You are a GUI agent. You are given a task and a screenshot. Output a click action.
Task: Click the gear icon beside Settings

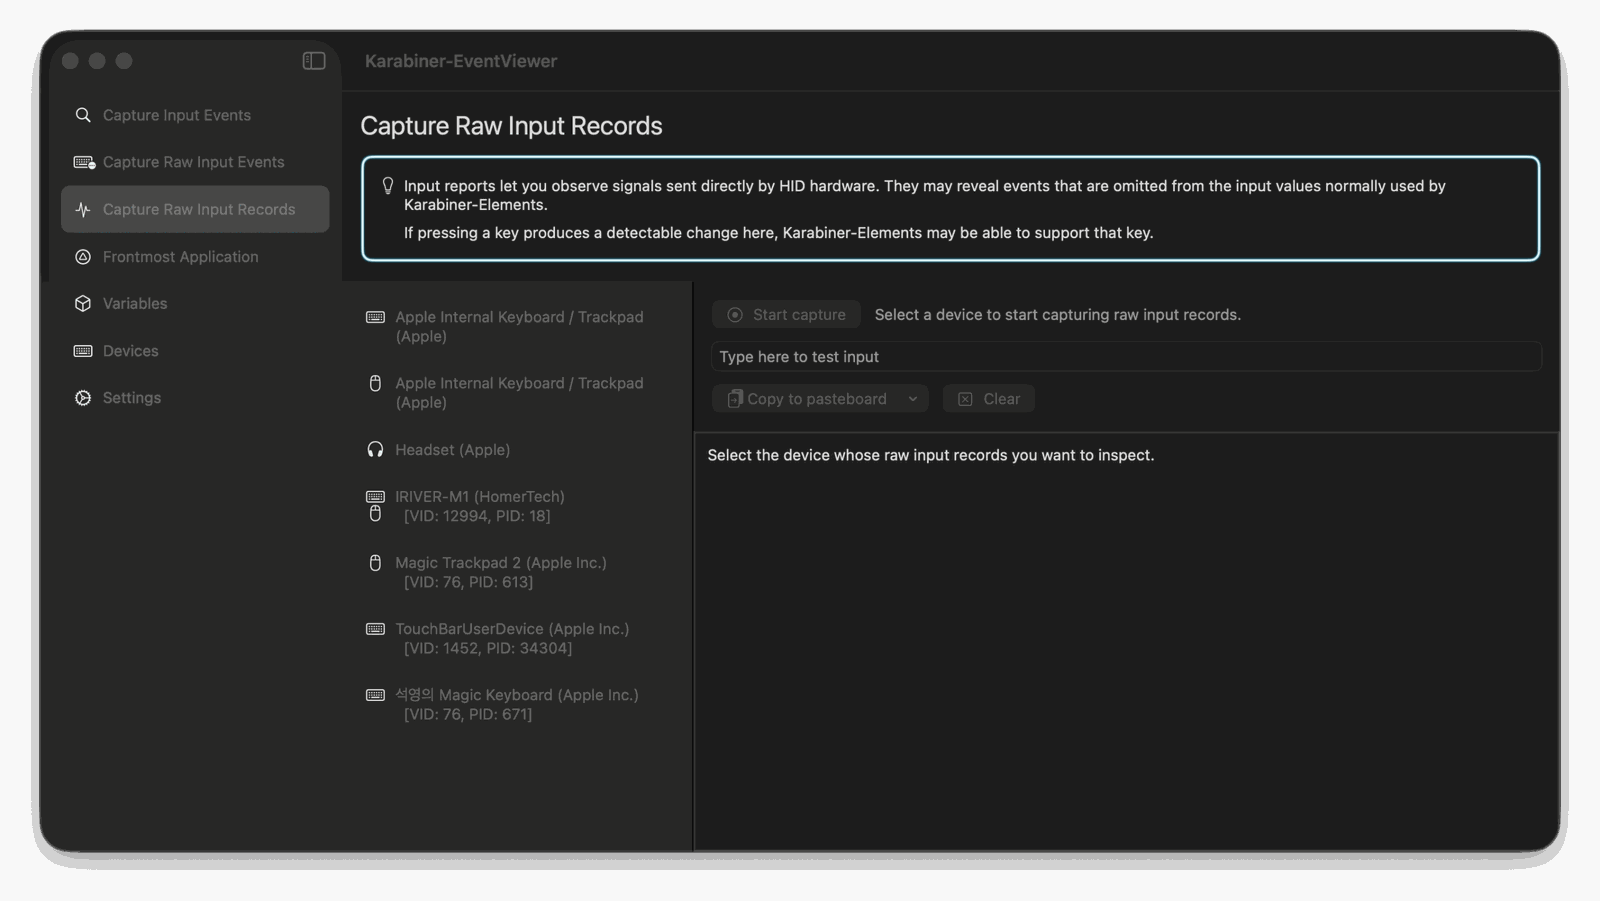tap(83, 398)
